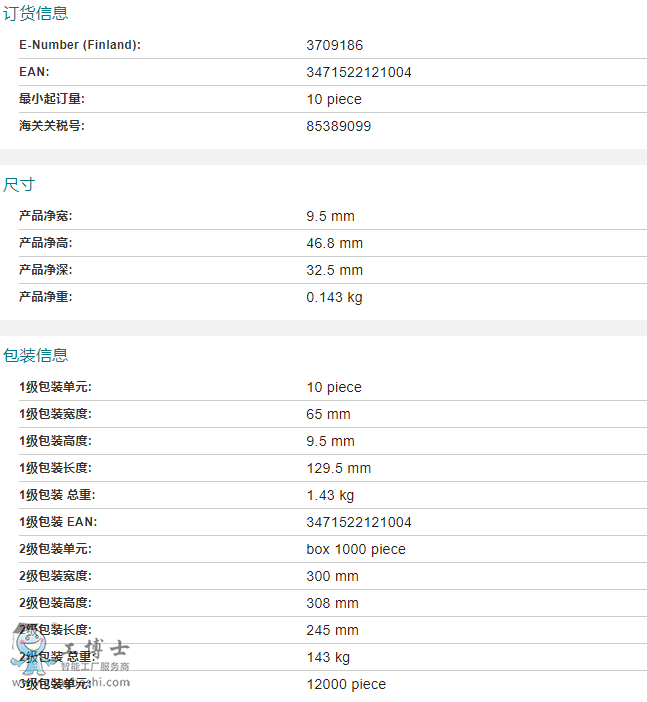Click the value 12000 piece

[x=345, y=684]
